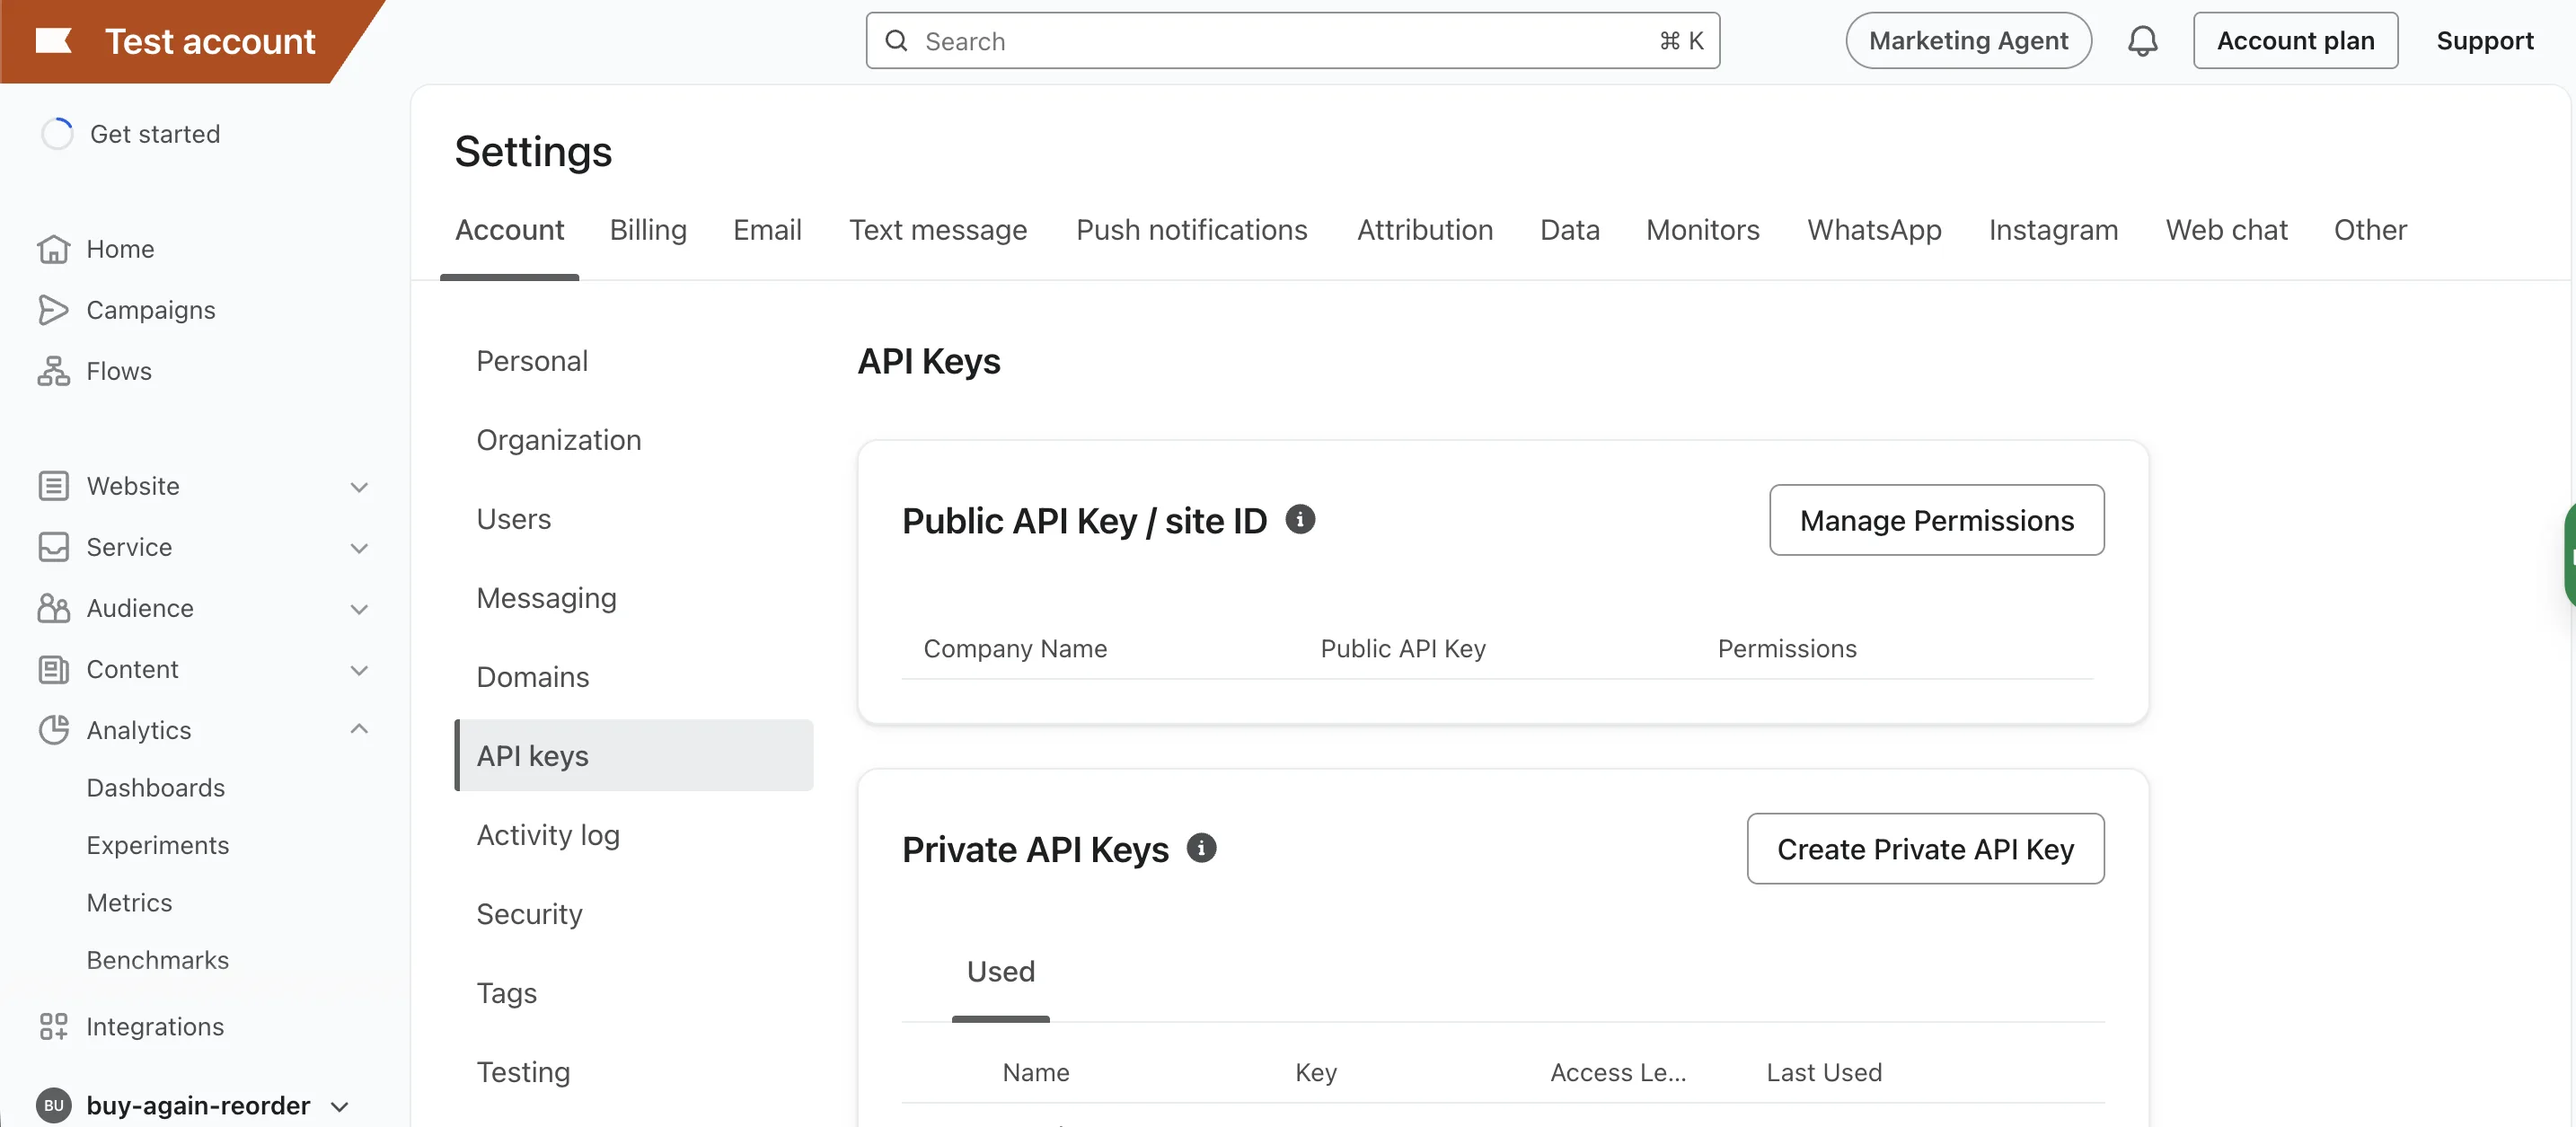Click the Test account header
The height and width of the screenshot is (1127, 2576).
[x=209, y=41]
